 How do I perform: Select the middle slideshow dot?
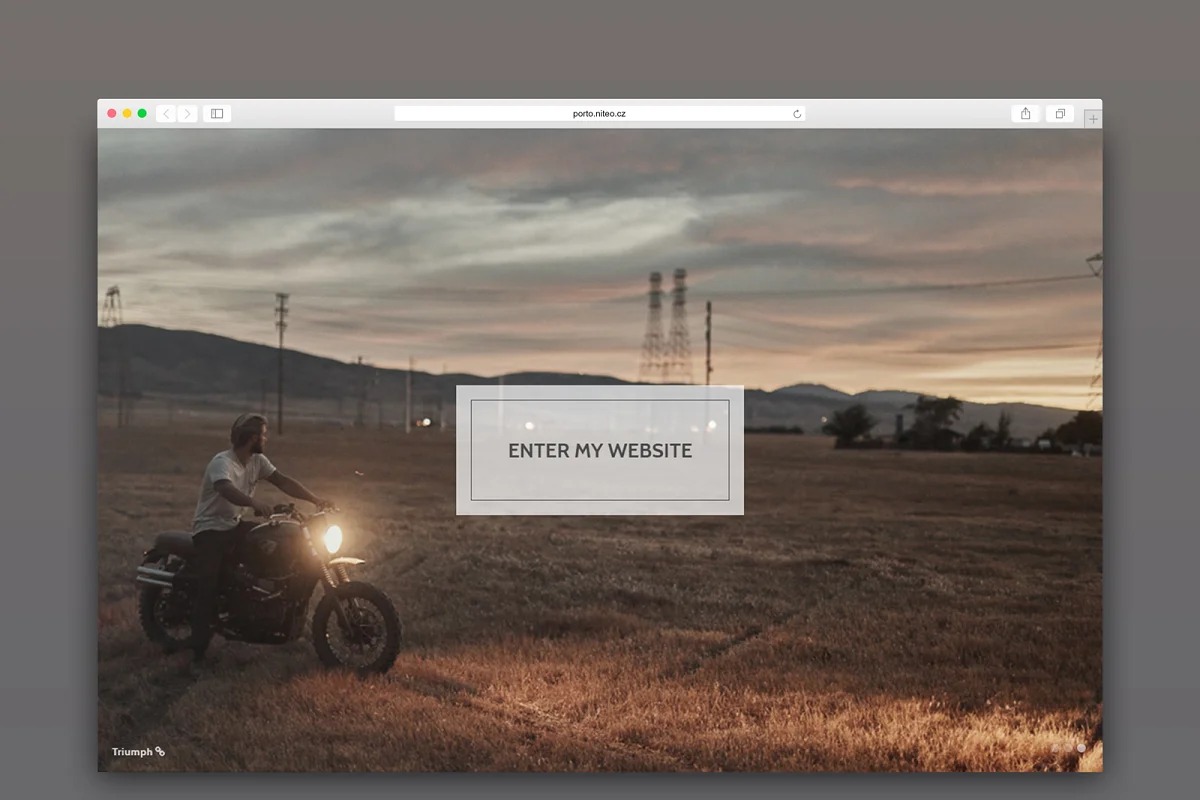1068,748
